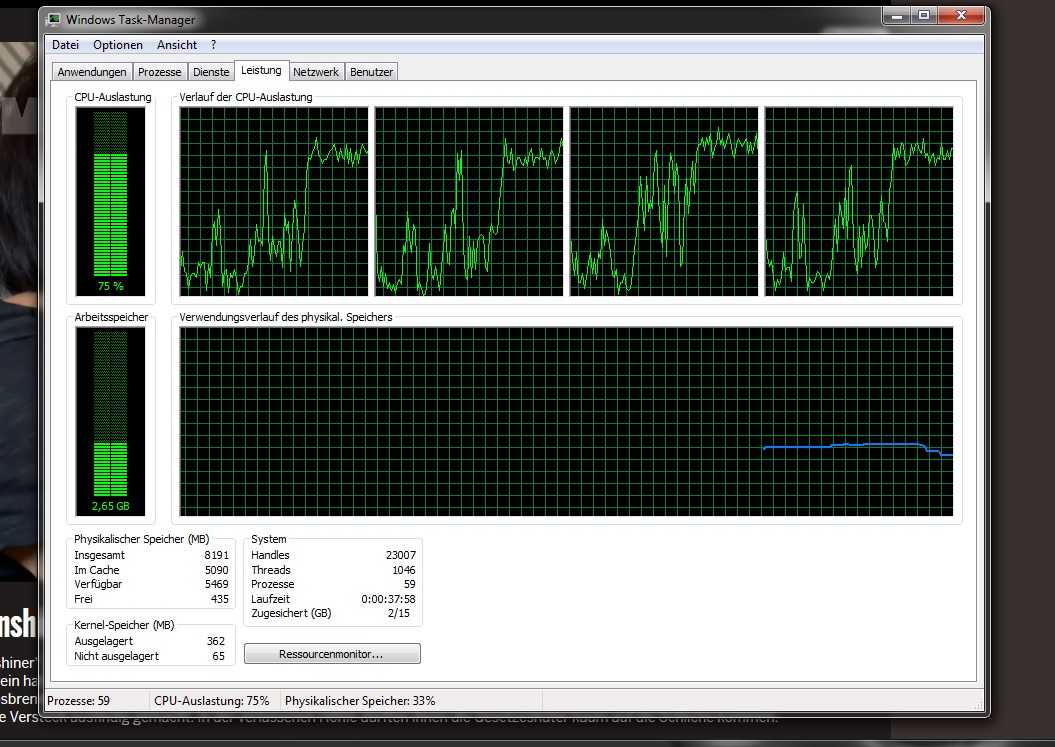Switch to the Dienste tab
1055x747 pixels.
click(211, 72)
